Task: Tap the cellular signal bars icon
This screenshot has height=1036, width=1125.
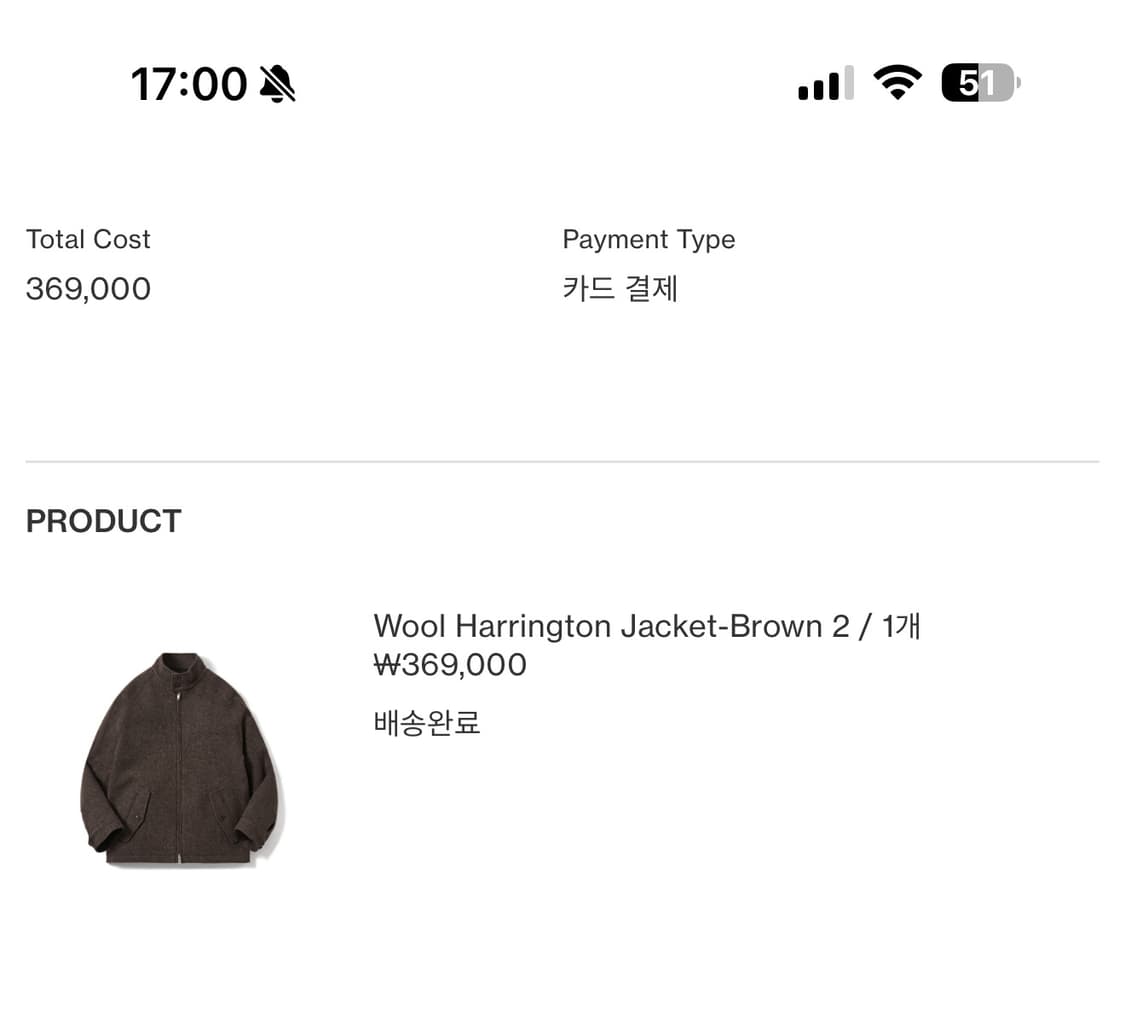Action: pos(826,83)
